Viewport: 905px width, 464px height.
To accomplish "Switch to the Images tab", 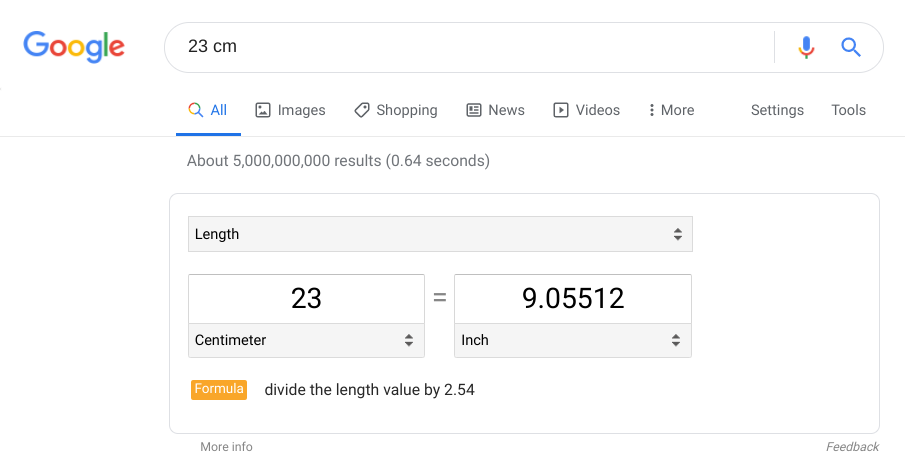I will (x=290, y=110).
